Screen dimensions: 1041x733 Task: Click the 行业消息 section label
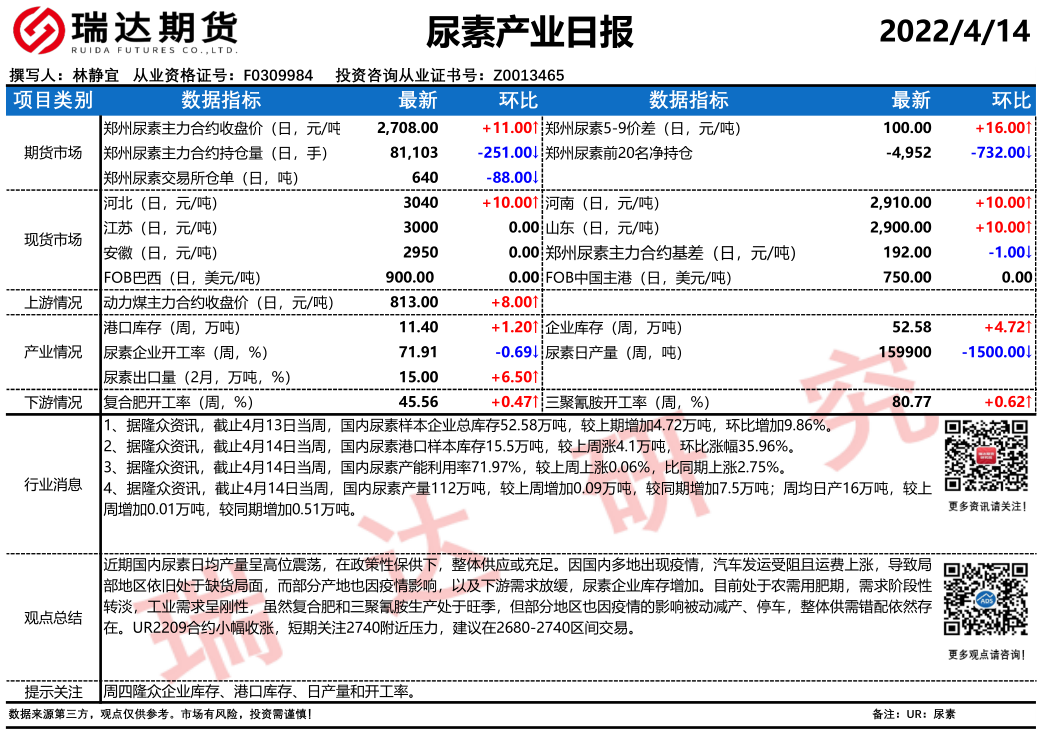(x=53, y=485)
